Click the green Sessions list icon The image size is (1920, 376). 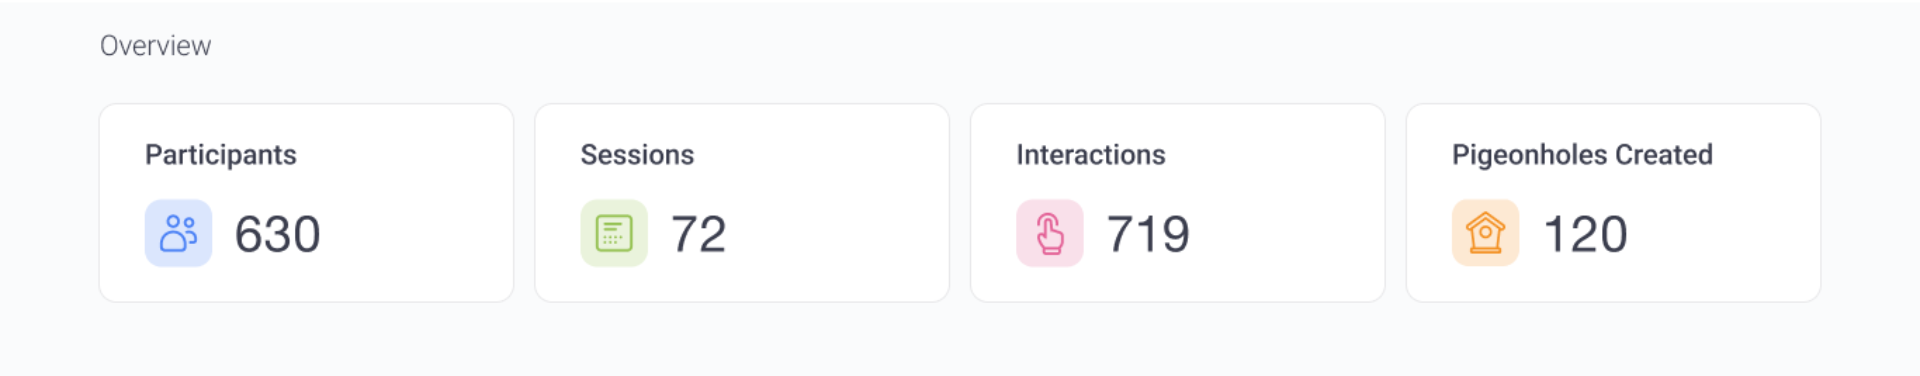[x=614, y=233]
